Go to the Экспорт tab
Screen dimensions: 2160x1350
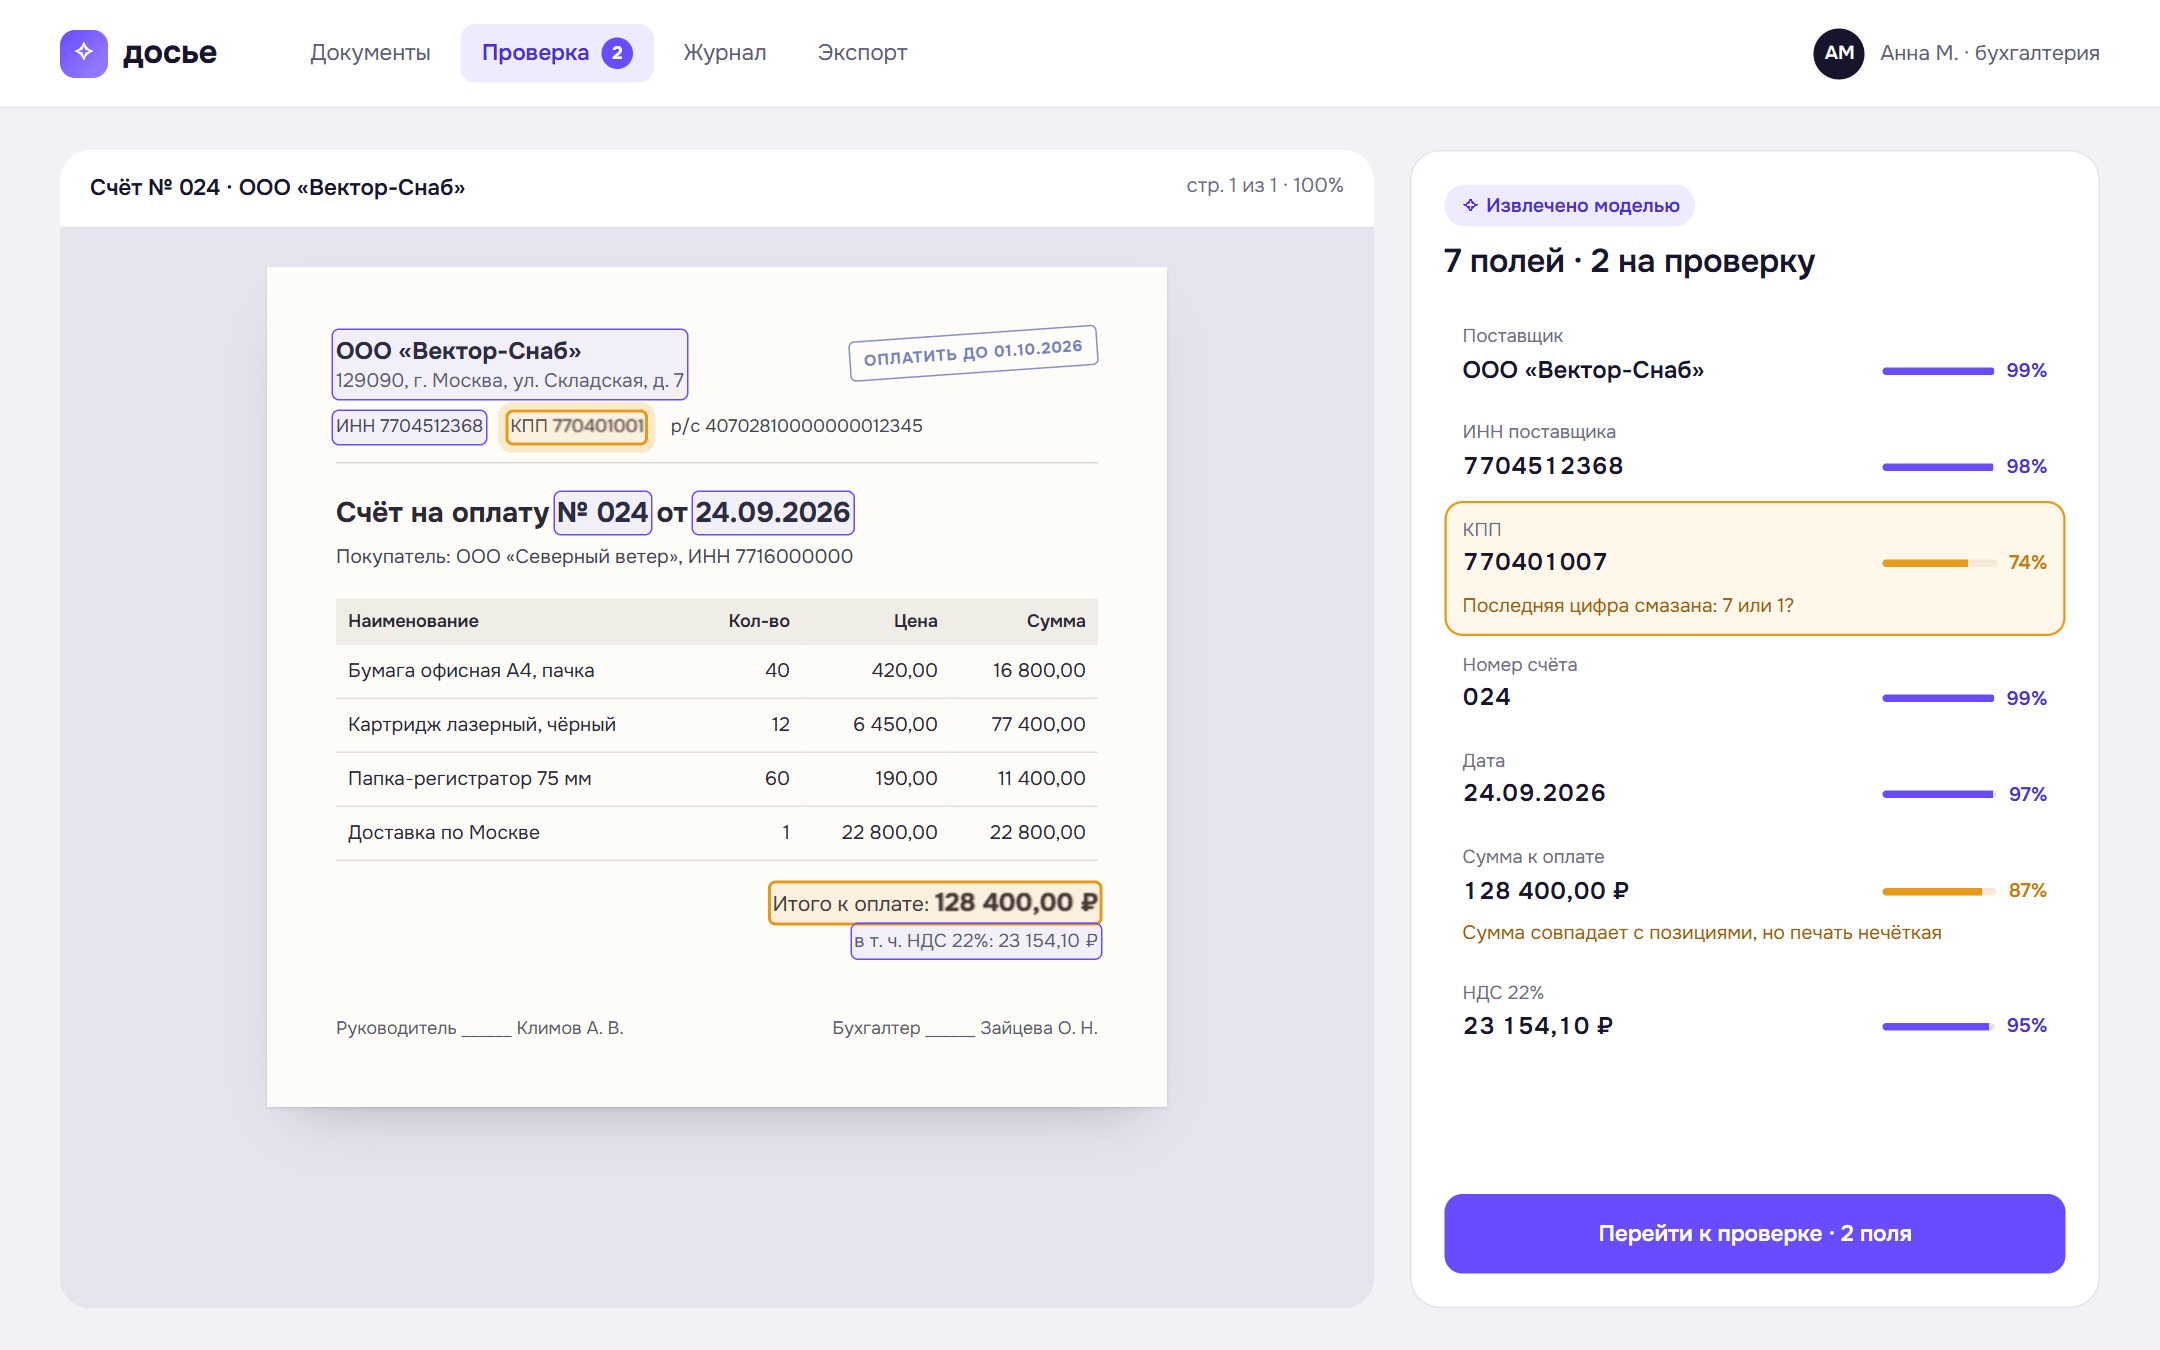click(862, 53)
